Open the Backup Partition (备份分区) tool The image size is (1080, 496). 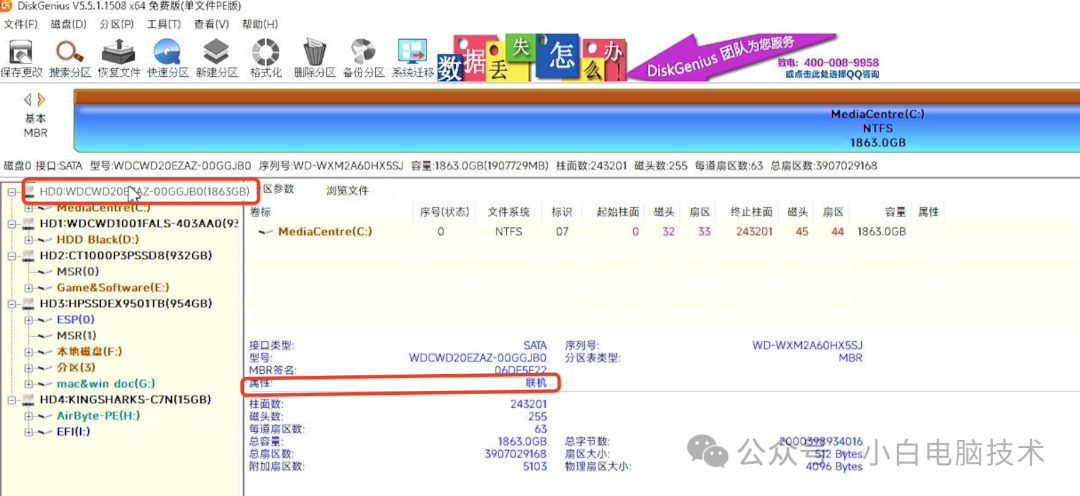click(363, 59)
